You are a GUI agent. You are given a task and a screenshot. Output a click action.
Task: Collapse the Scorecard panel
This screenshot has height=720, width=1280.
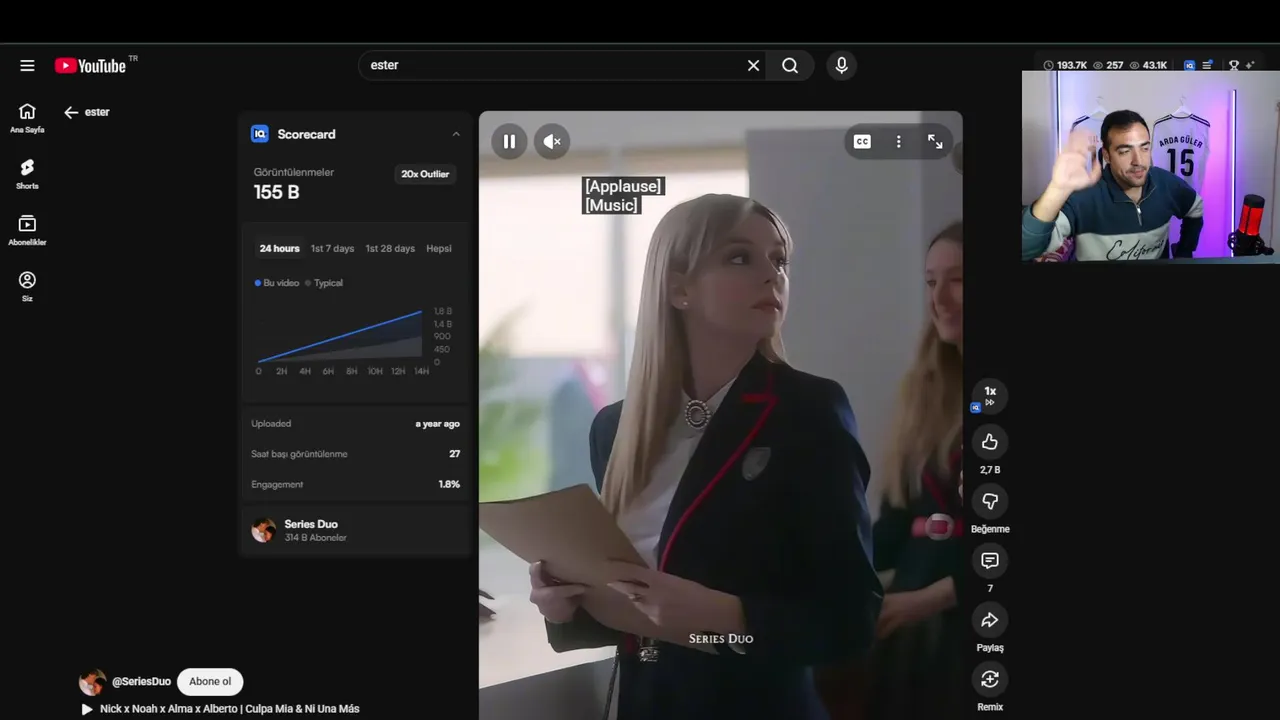click(456, 134)
